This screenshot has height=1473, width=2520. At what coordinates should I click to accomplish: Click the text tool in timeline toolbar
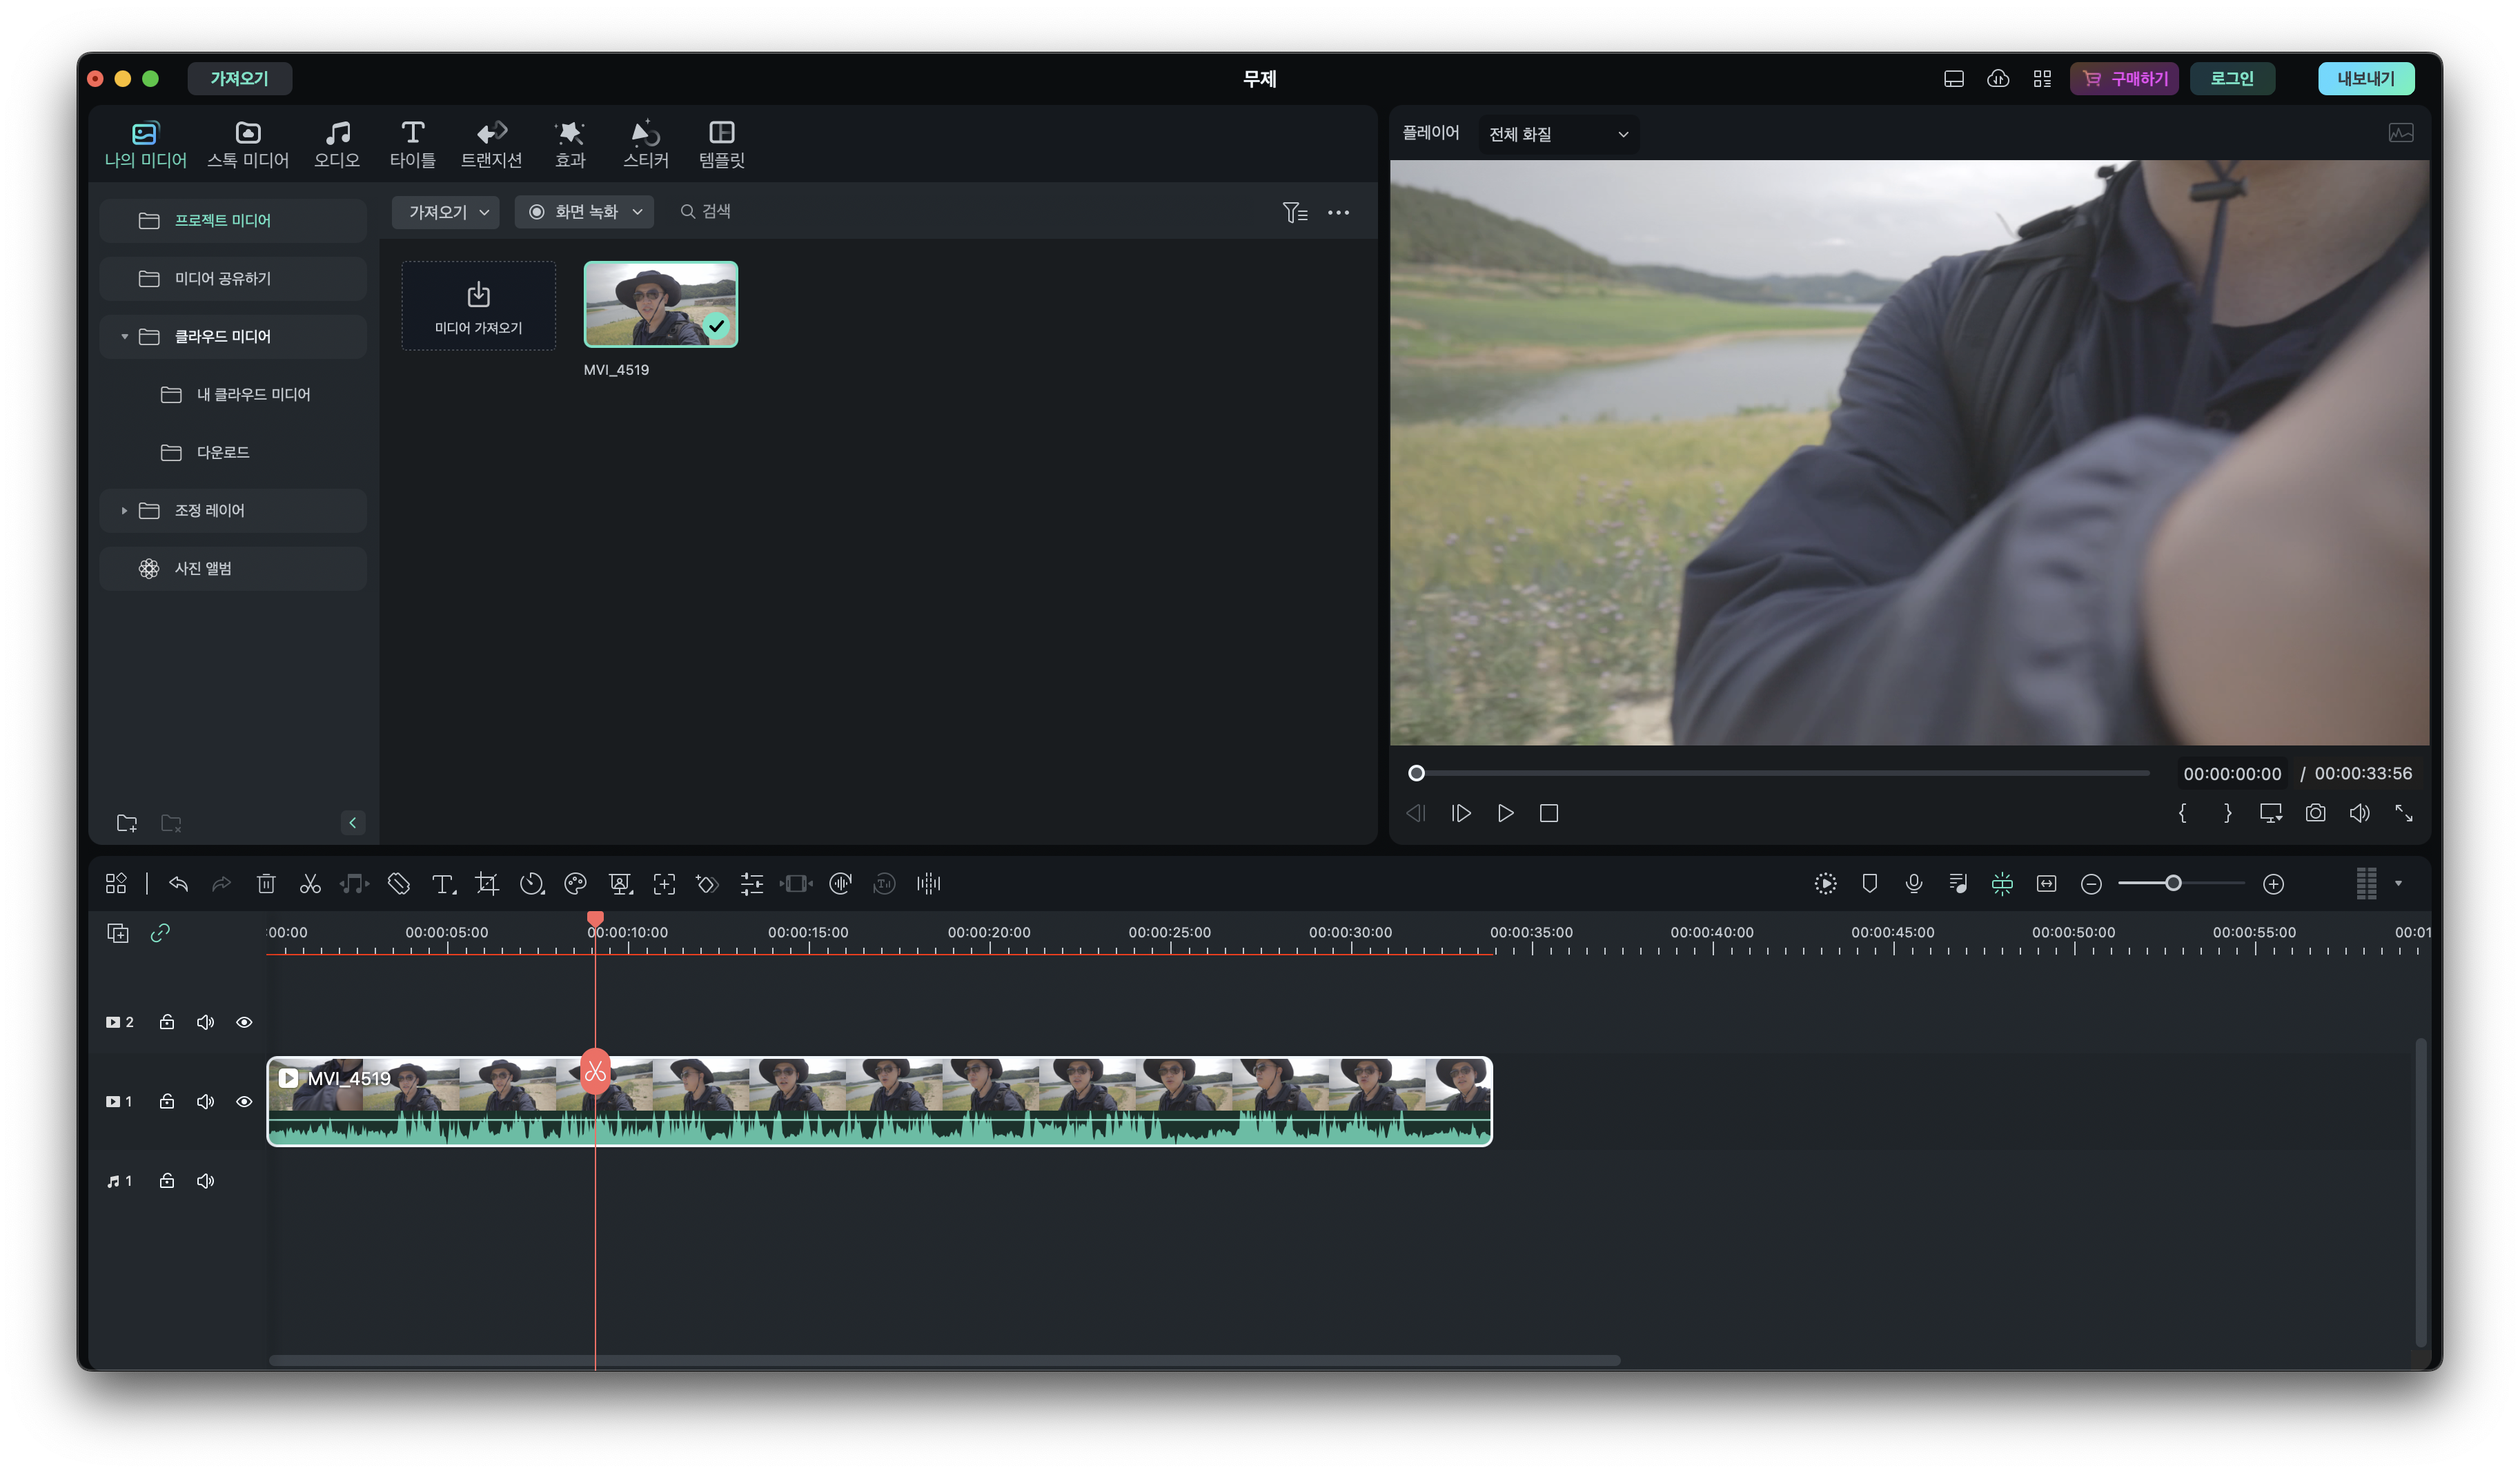[443, 884]
